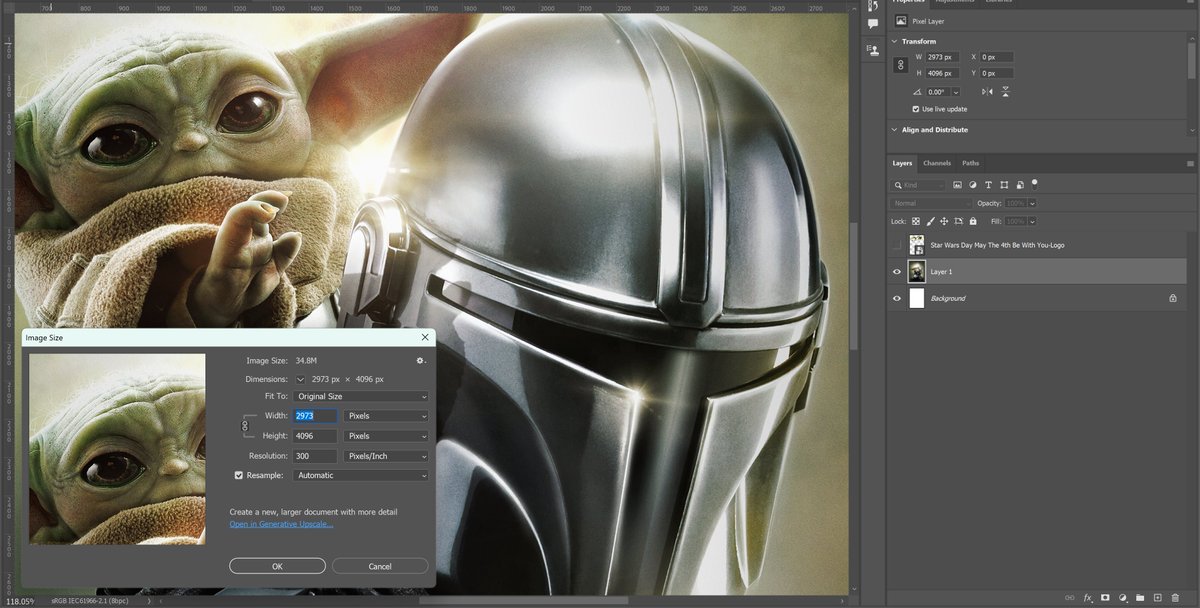Lock artboard nesting icon
Viewport: 1200px width, 608px height.
(x=958, y=221)
